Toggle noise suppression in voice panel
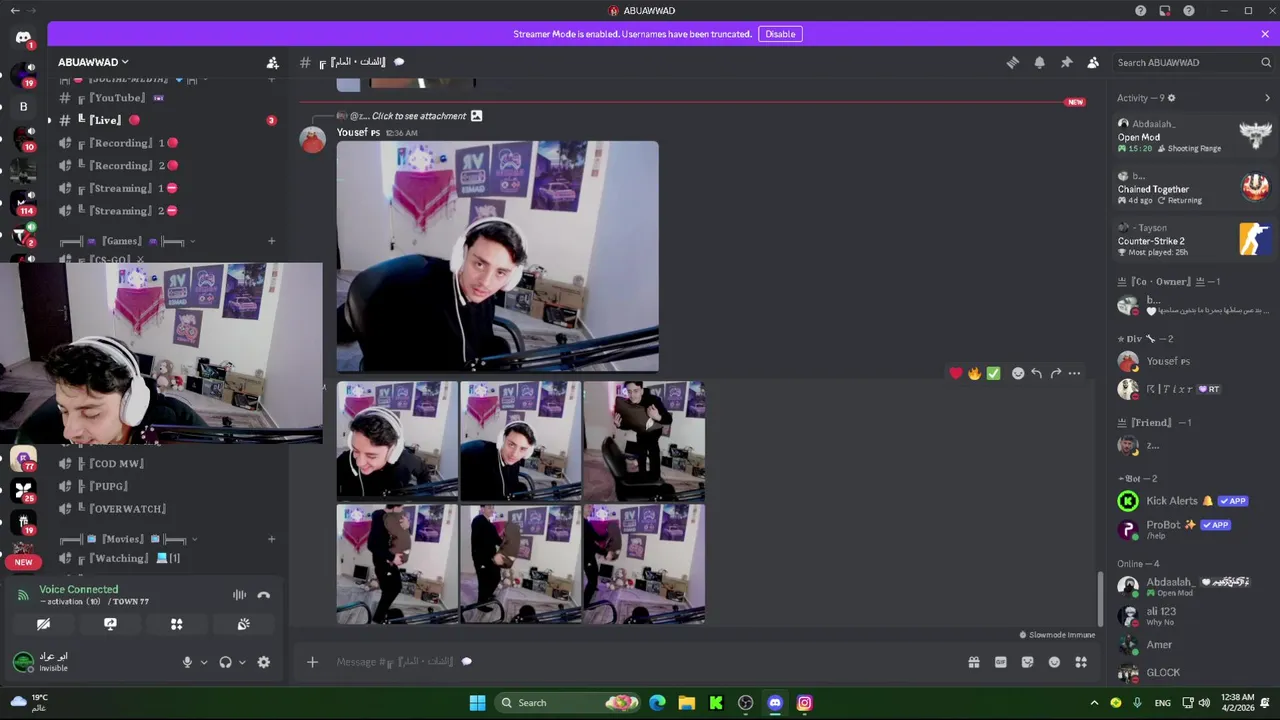This screenshot has width=1280, height=720. click(x=239, y=595)
